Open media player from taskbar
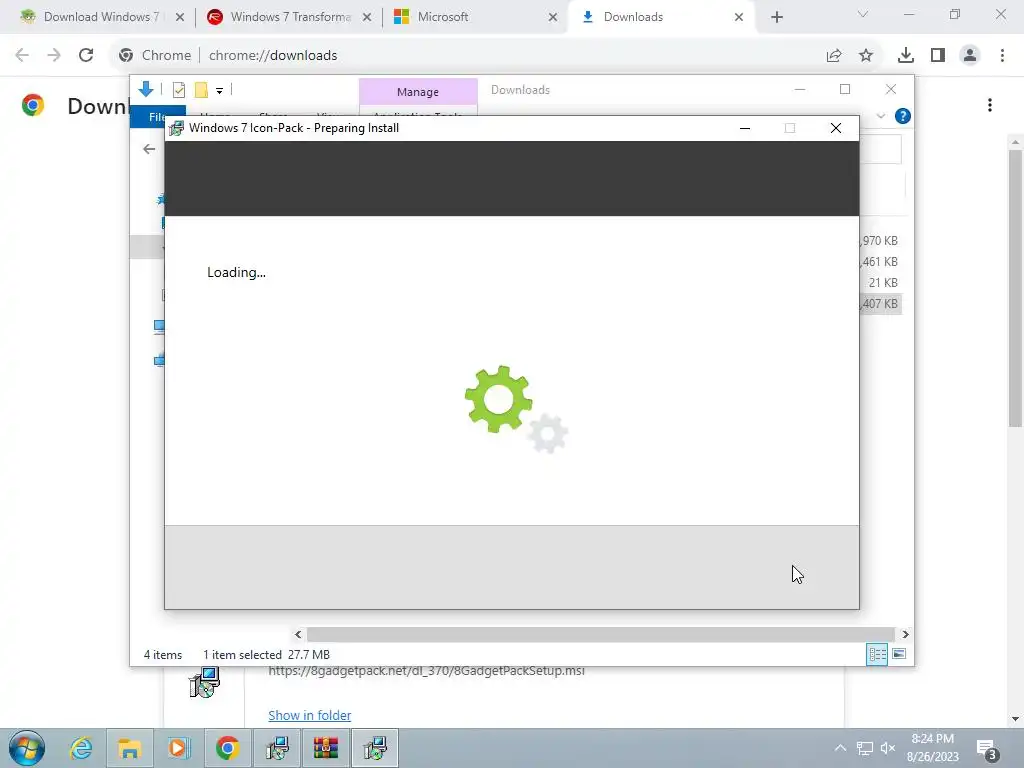The image size is (1024, 768). click(x=178, y=748)
